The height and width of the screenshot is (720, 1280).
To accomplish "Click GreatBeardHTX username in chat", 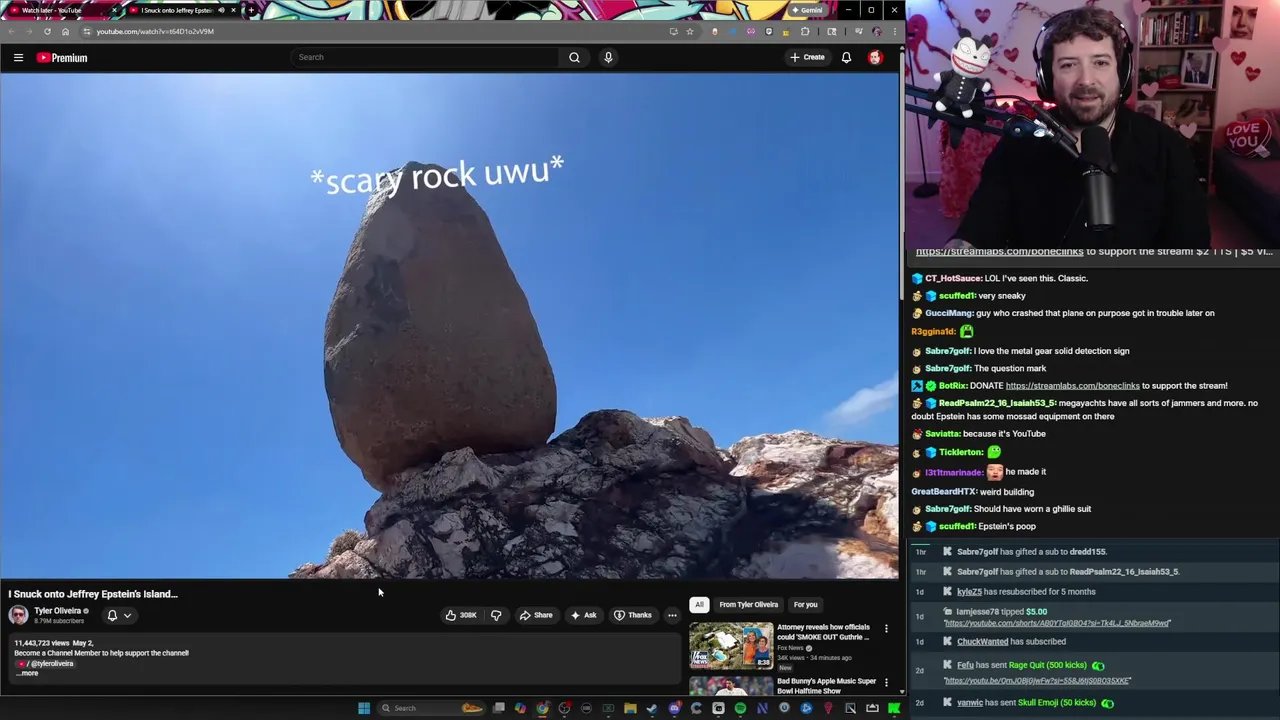I will [x=943, y=492].
